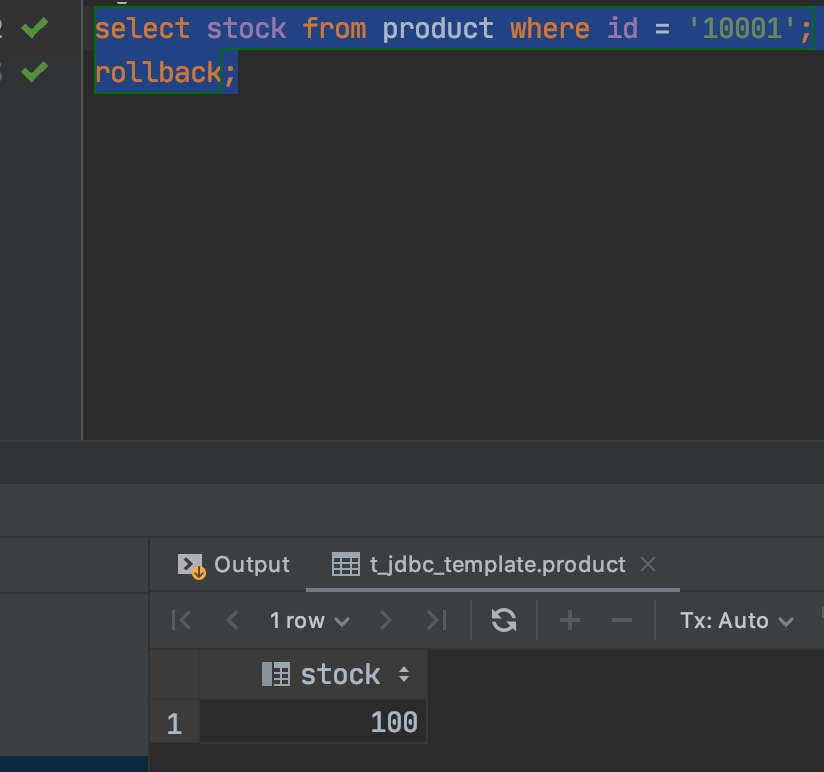Viewport: 824px width, 772px height.
Task: Go to previous page of results
Action: (x=233, y=621)
